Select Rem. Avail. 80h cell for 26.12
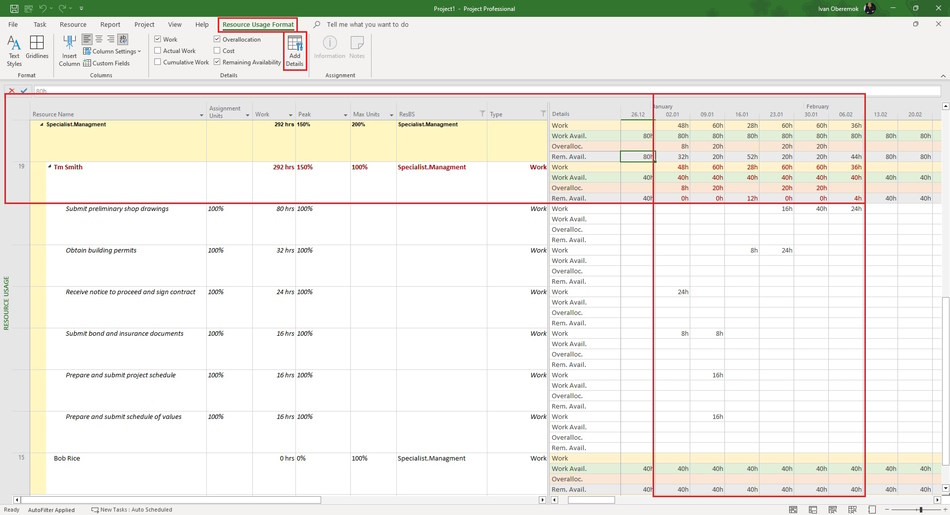This screenshot has height=515, width=950. pyautogui.click(x=637, y=156)
